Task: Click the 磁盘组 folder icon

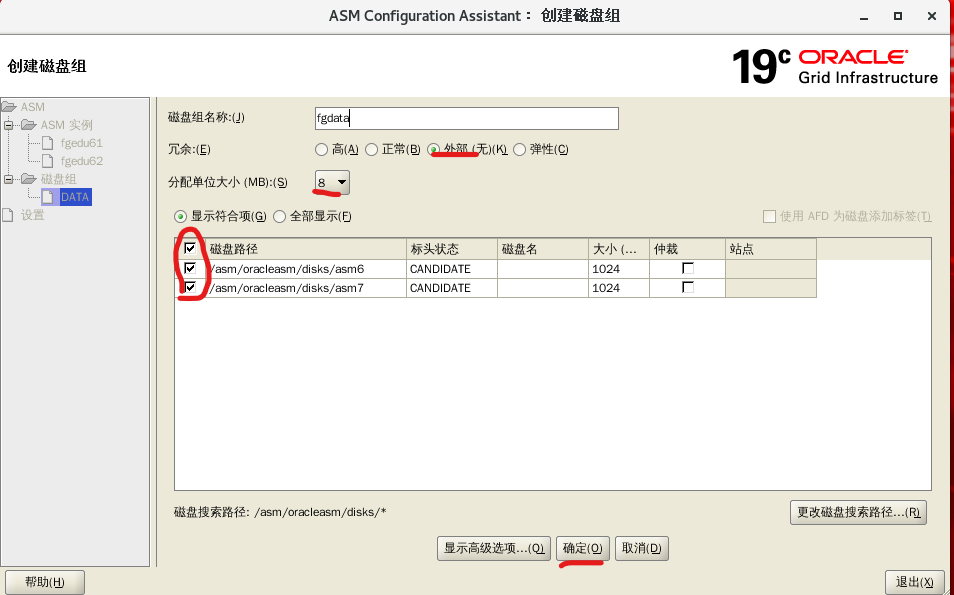Action: 29,179
